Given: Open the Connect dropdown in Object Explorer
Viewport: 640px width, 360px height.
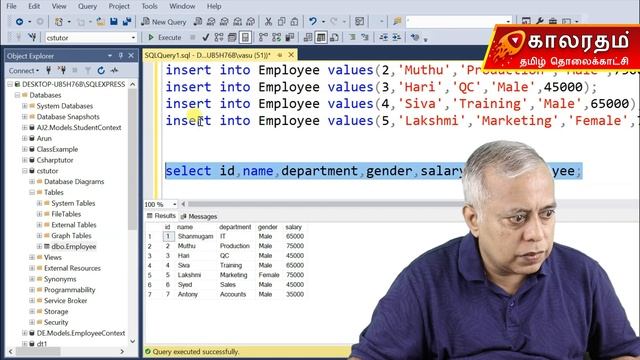Looking at the screenshot, I should [24, 71].
